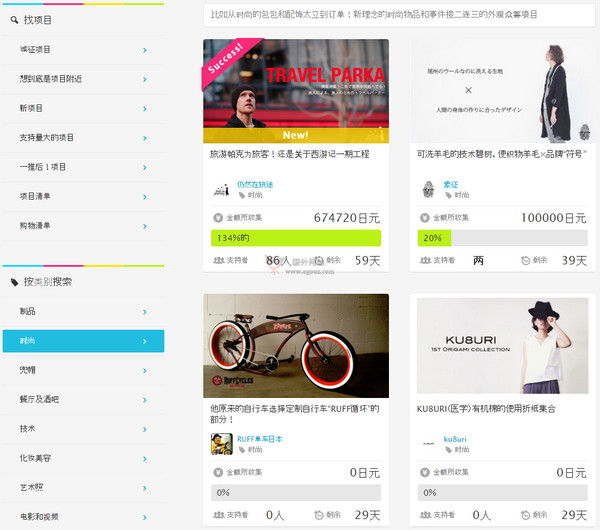Screen dimensions: 600x530
Task: Click the magnifier icon beside 找项目
Action: 15,20
